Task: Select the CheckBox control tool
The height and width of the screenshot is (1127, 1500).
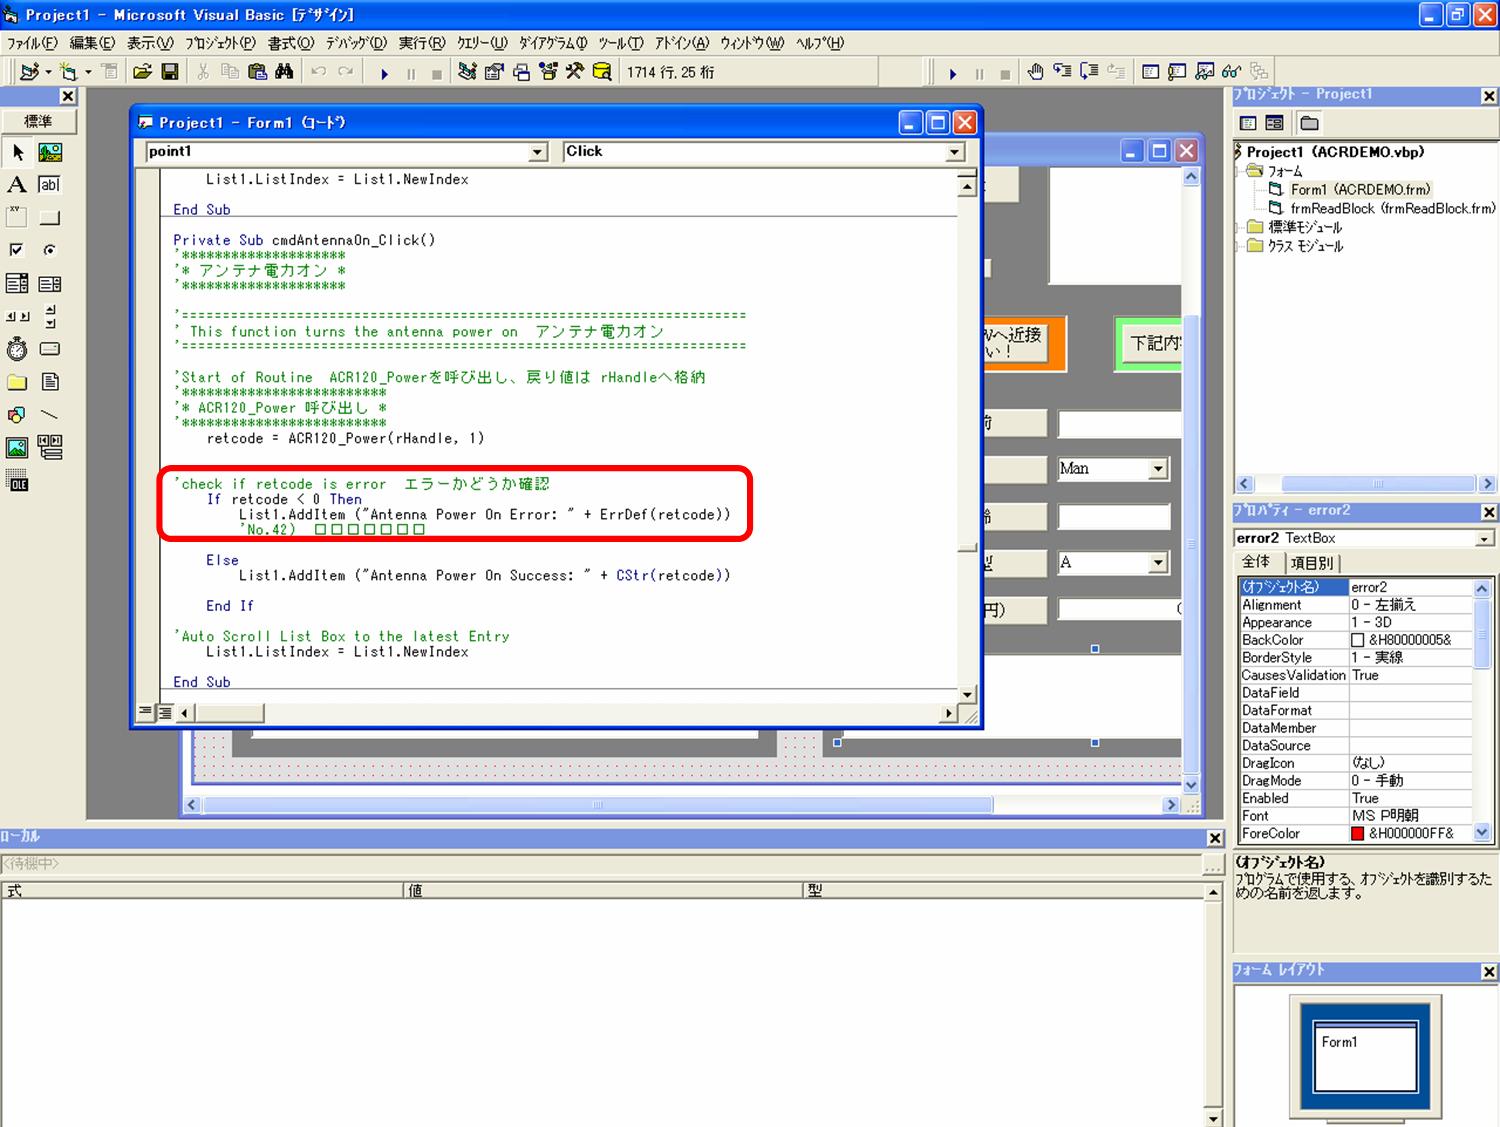Action: (17, 250)
